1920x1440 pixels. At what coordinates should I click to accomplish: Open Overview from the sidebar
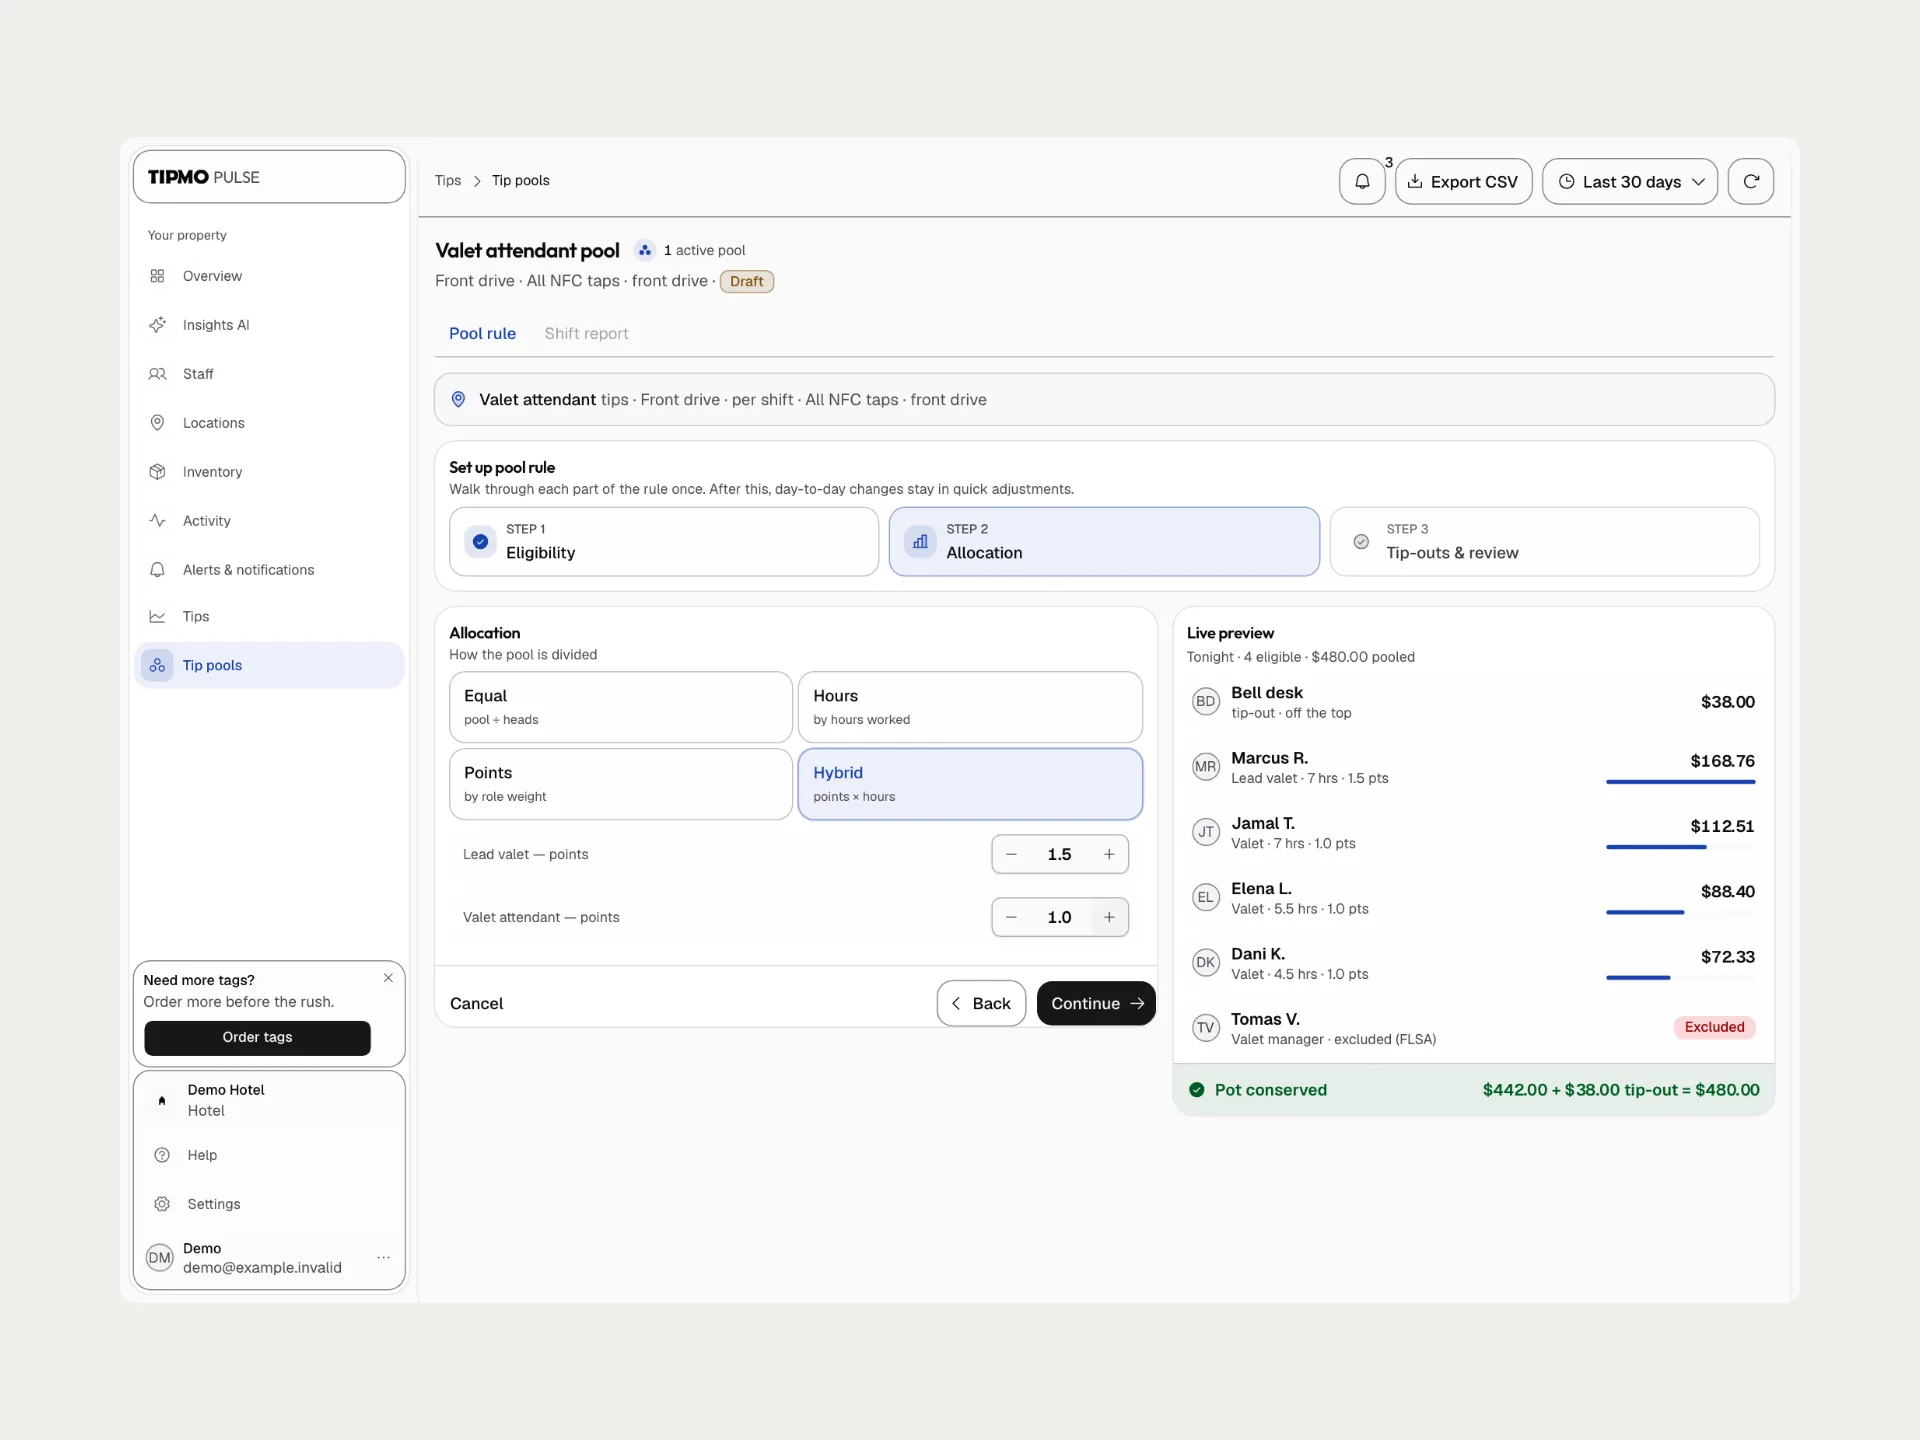point(269,276)
